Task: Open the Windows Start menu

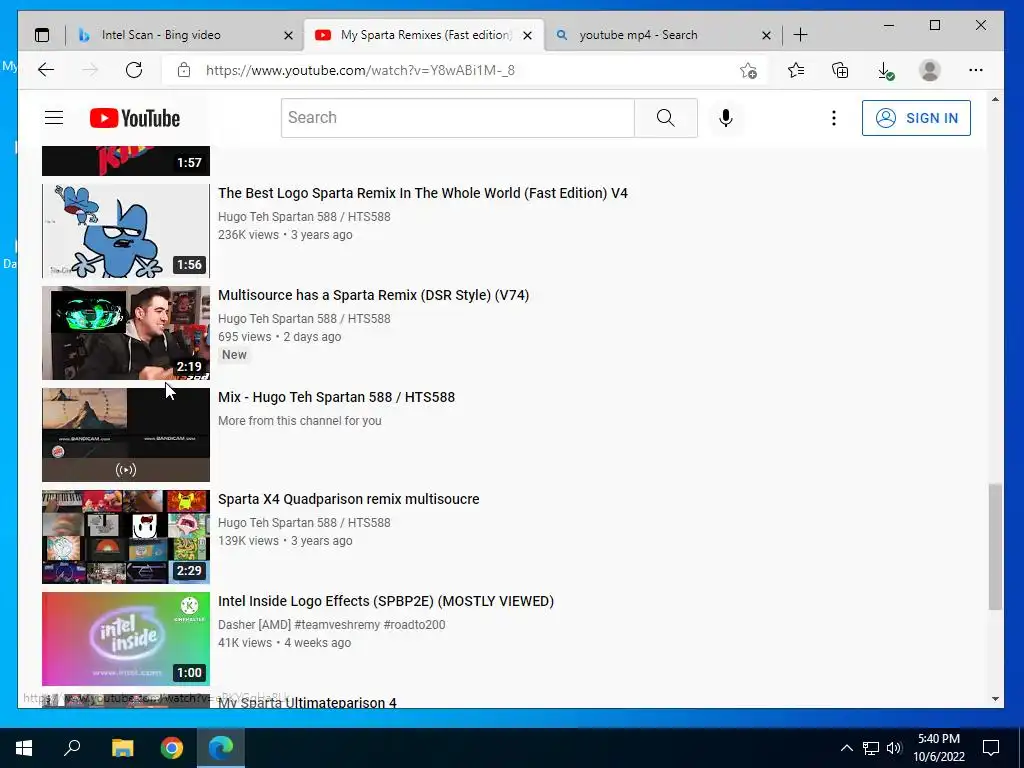Action: (24, 748)
